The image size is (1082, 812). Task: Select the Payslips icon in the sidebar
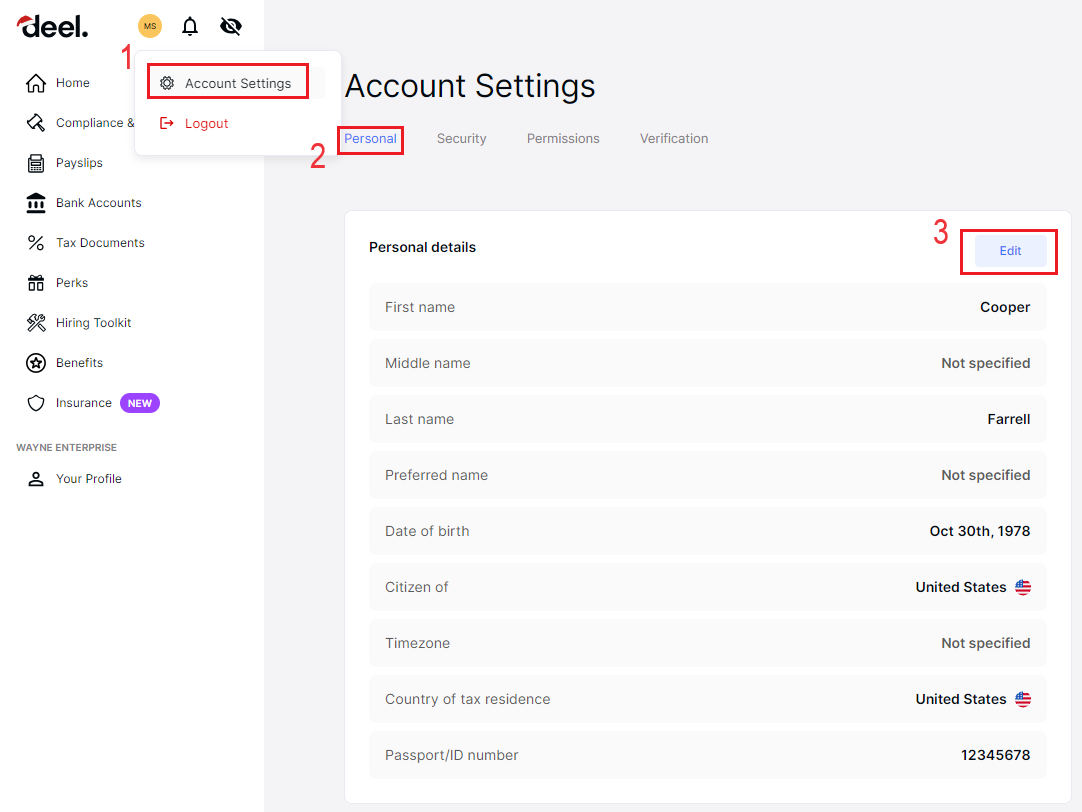pos(35,162)
